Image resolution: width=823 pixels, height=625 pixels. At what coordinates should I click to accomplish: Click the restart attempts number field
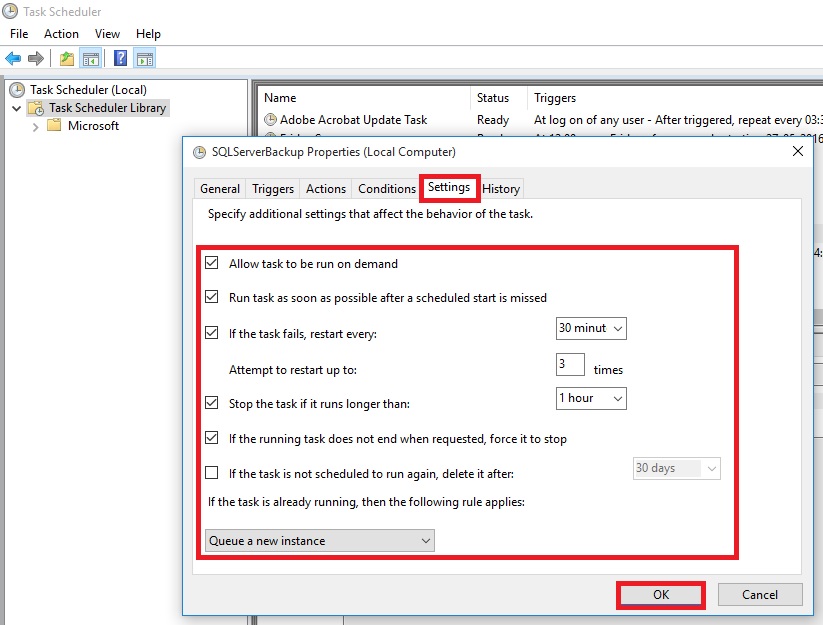570,364
